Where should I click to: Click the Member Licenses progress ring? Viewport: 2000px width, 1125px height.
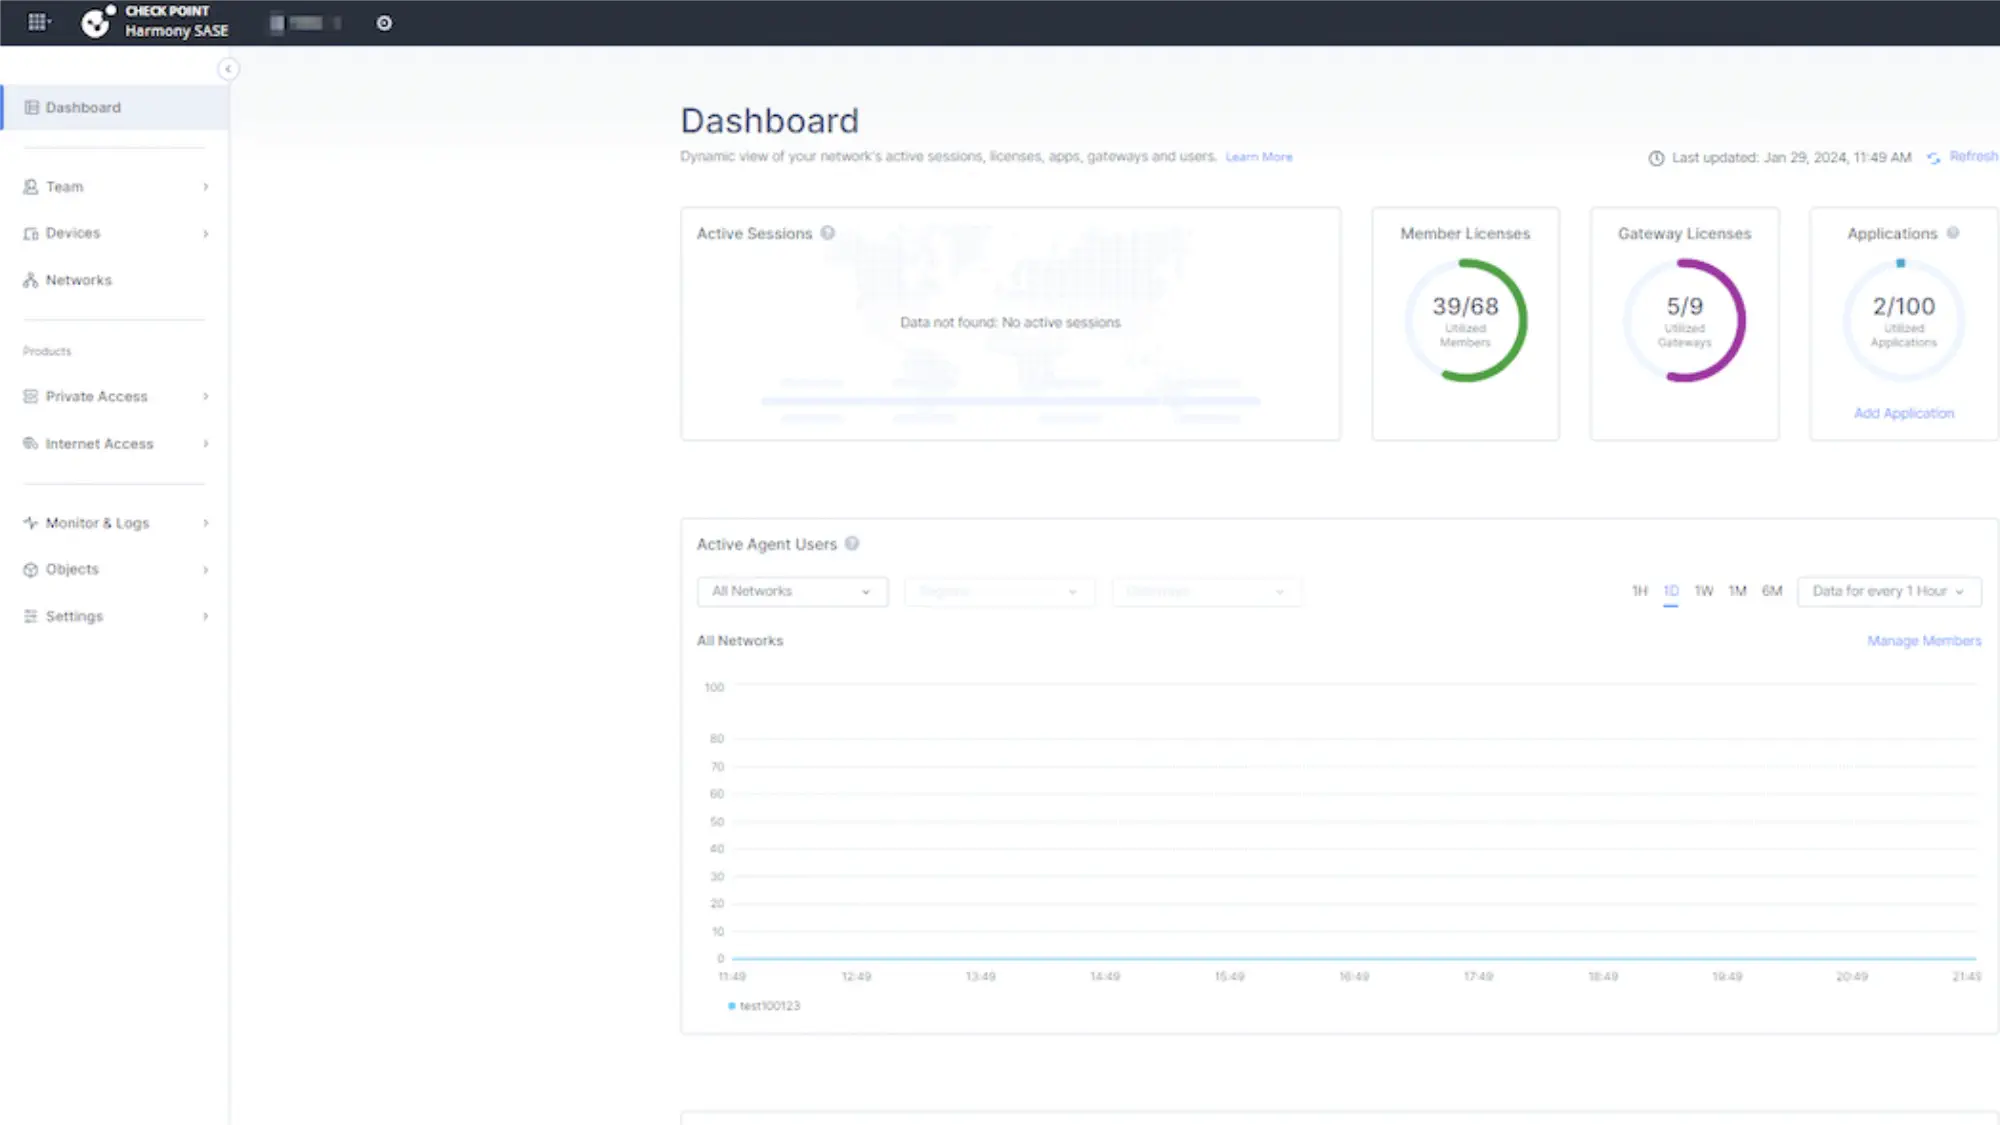(x=1465, y=320)
